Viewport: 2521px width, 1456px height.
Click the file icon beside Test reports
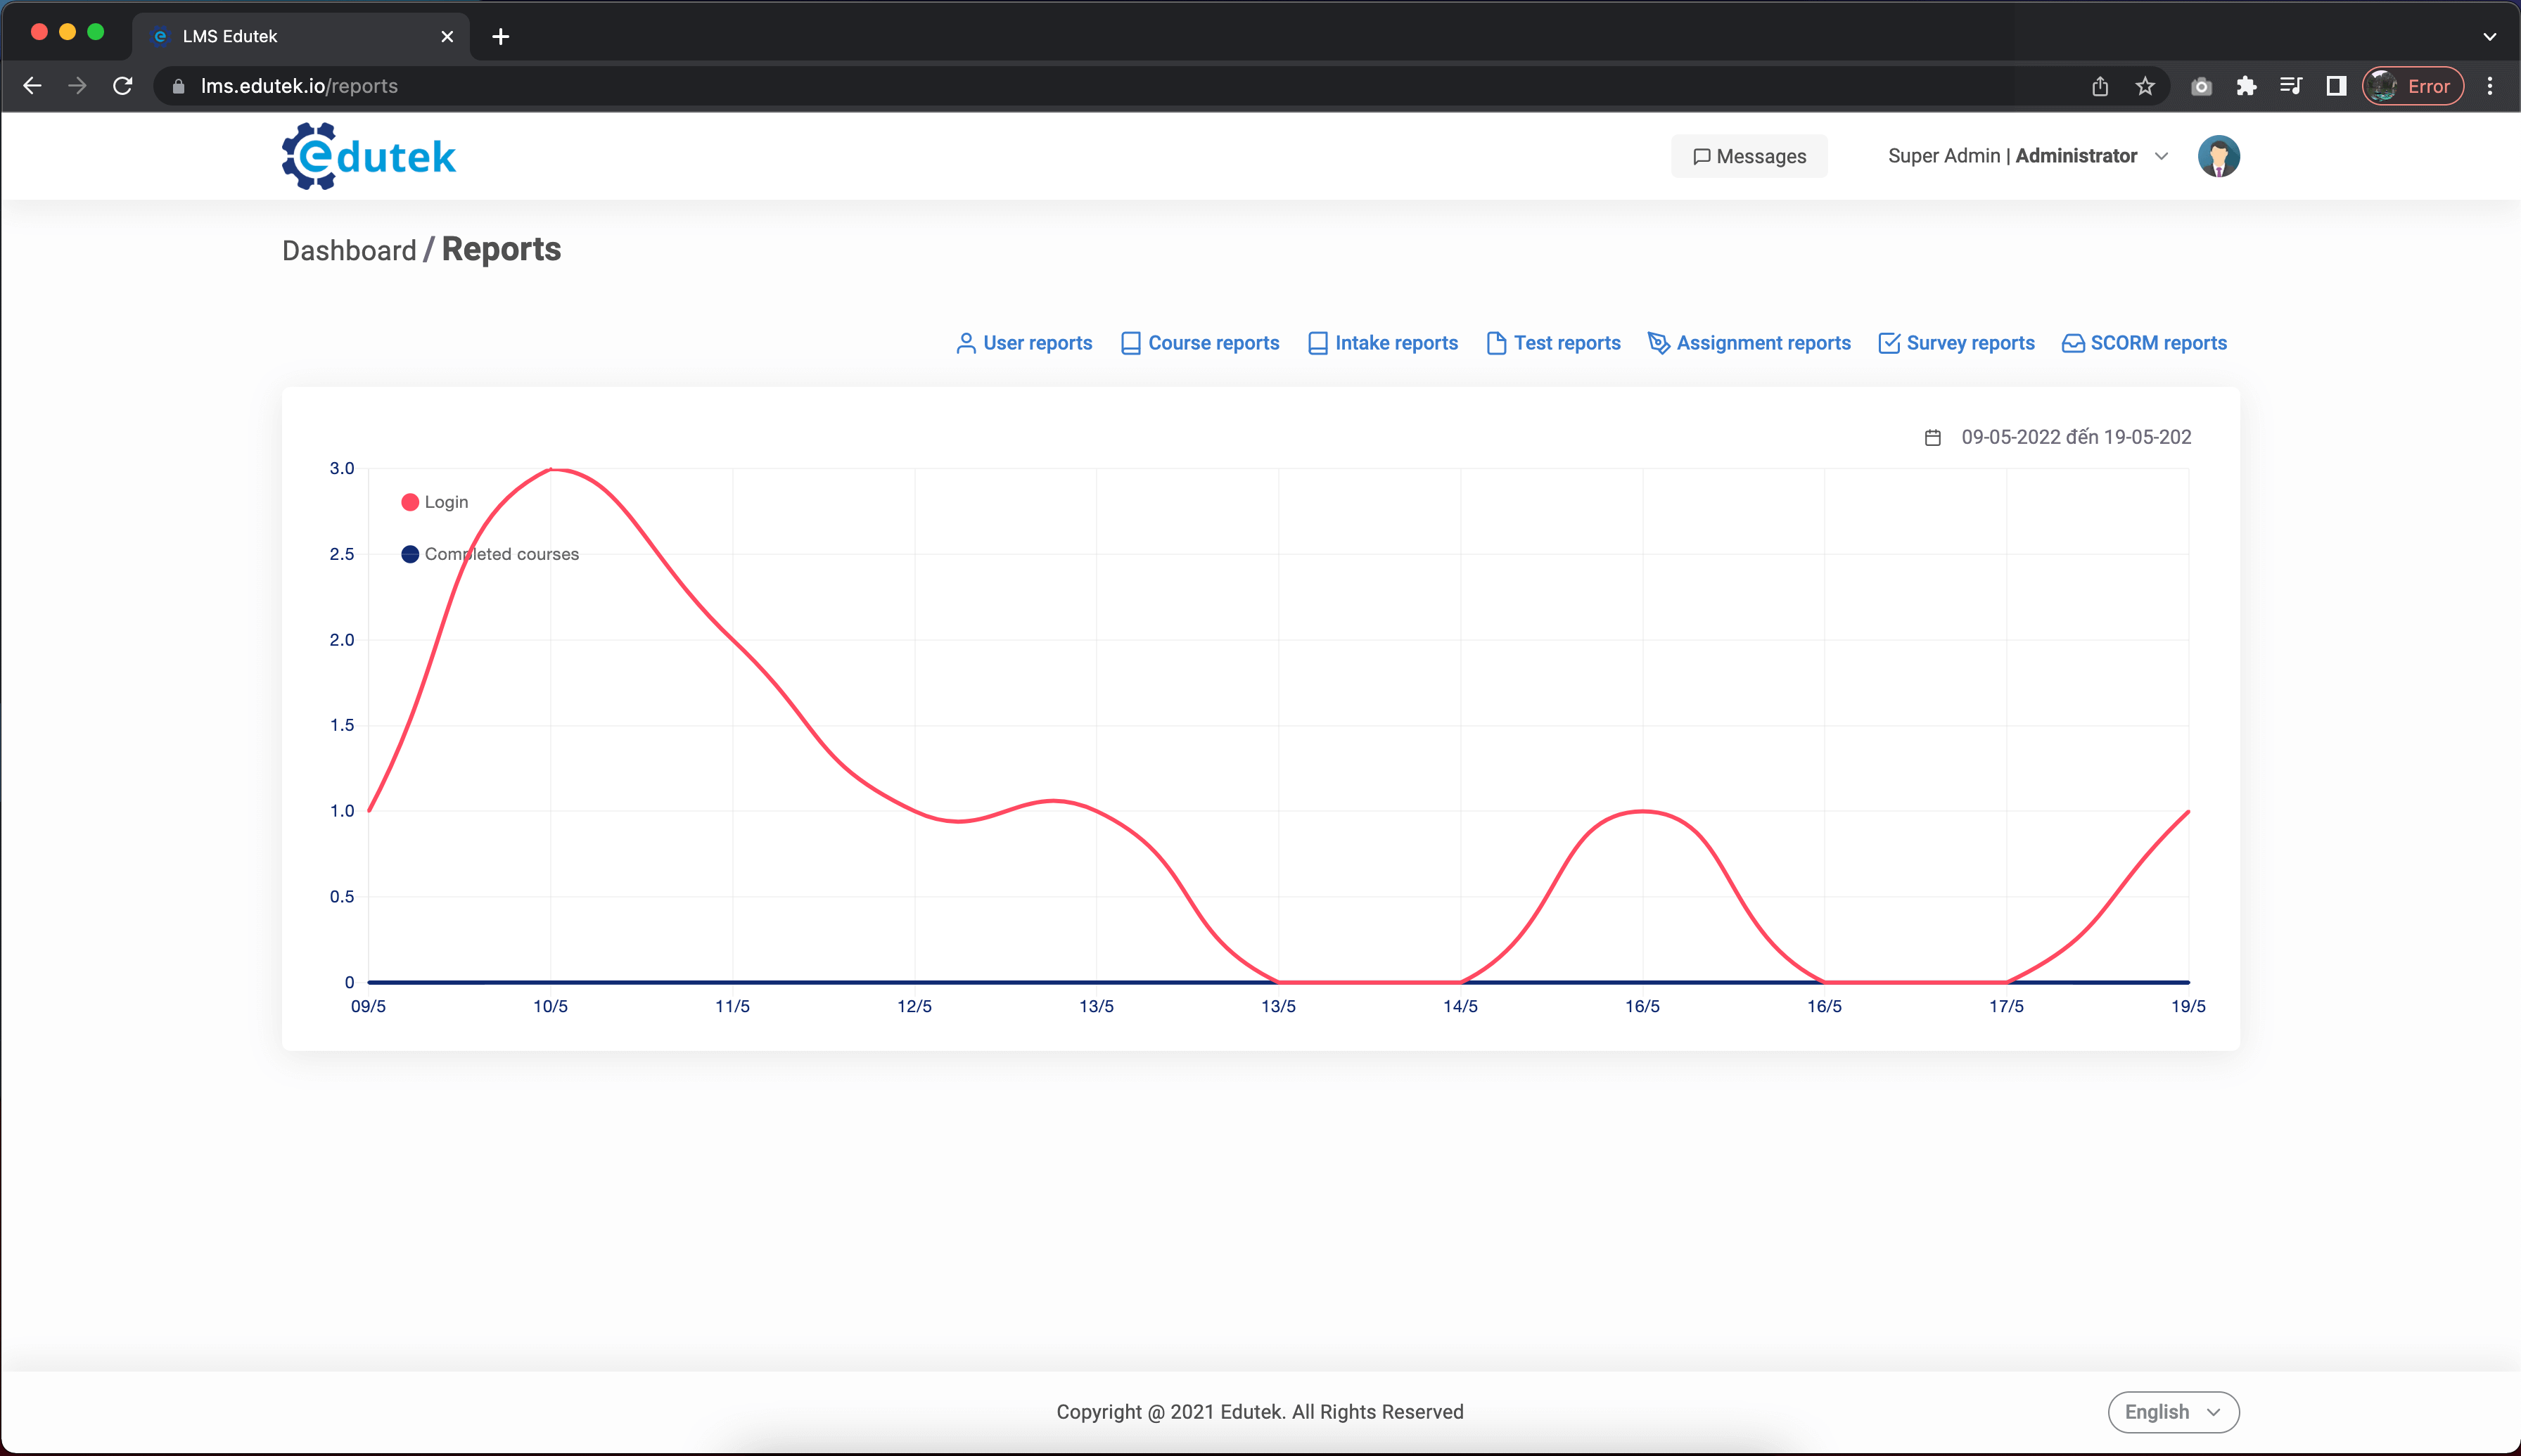tap(1497, 343)
